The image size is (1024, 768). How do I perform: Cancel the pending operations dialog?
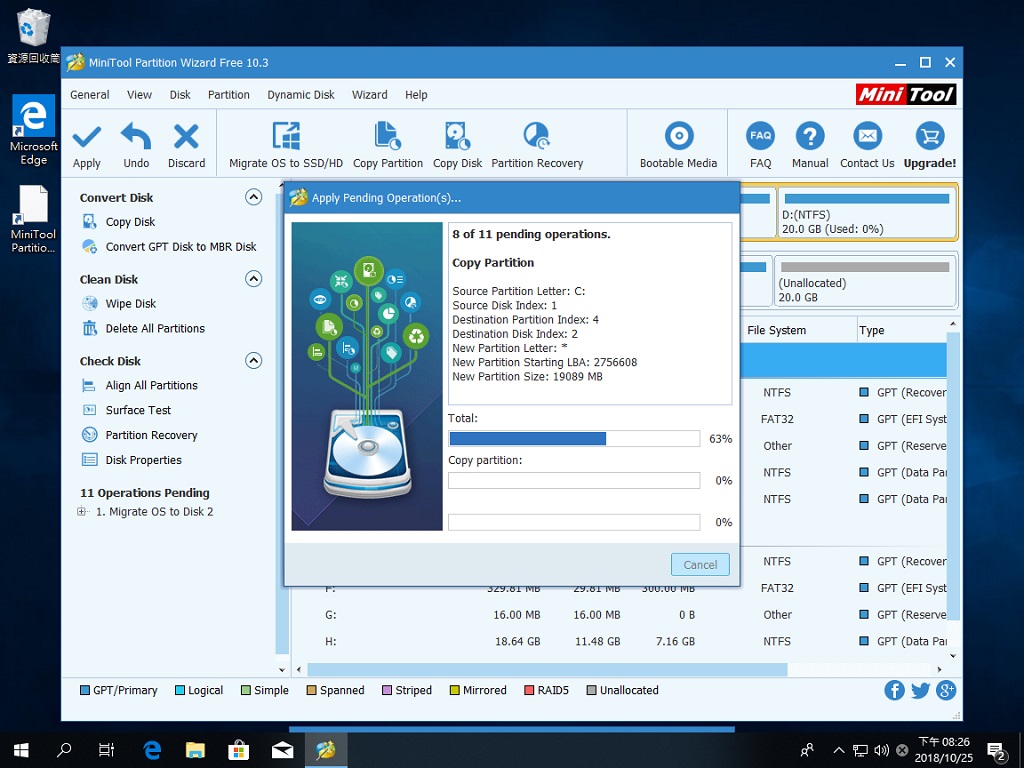point(700,565)
